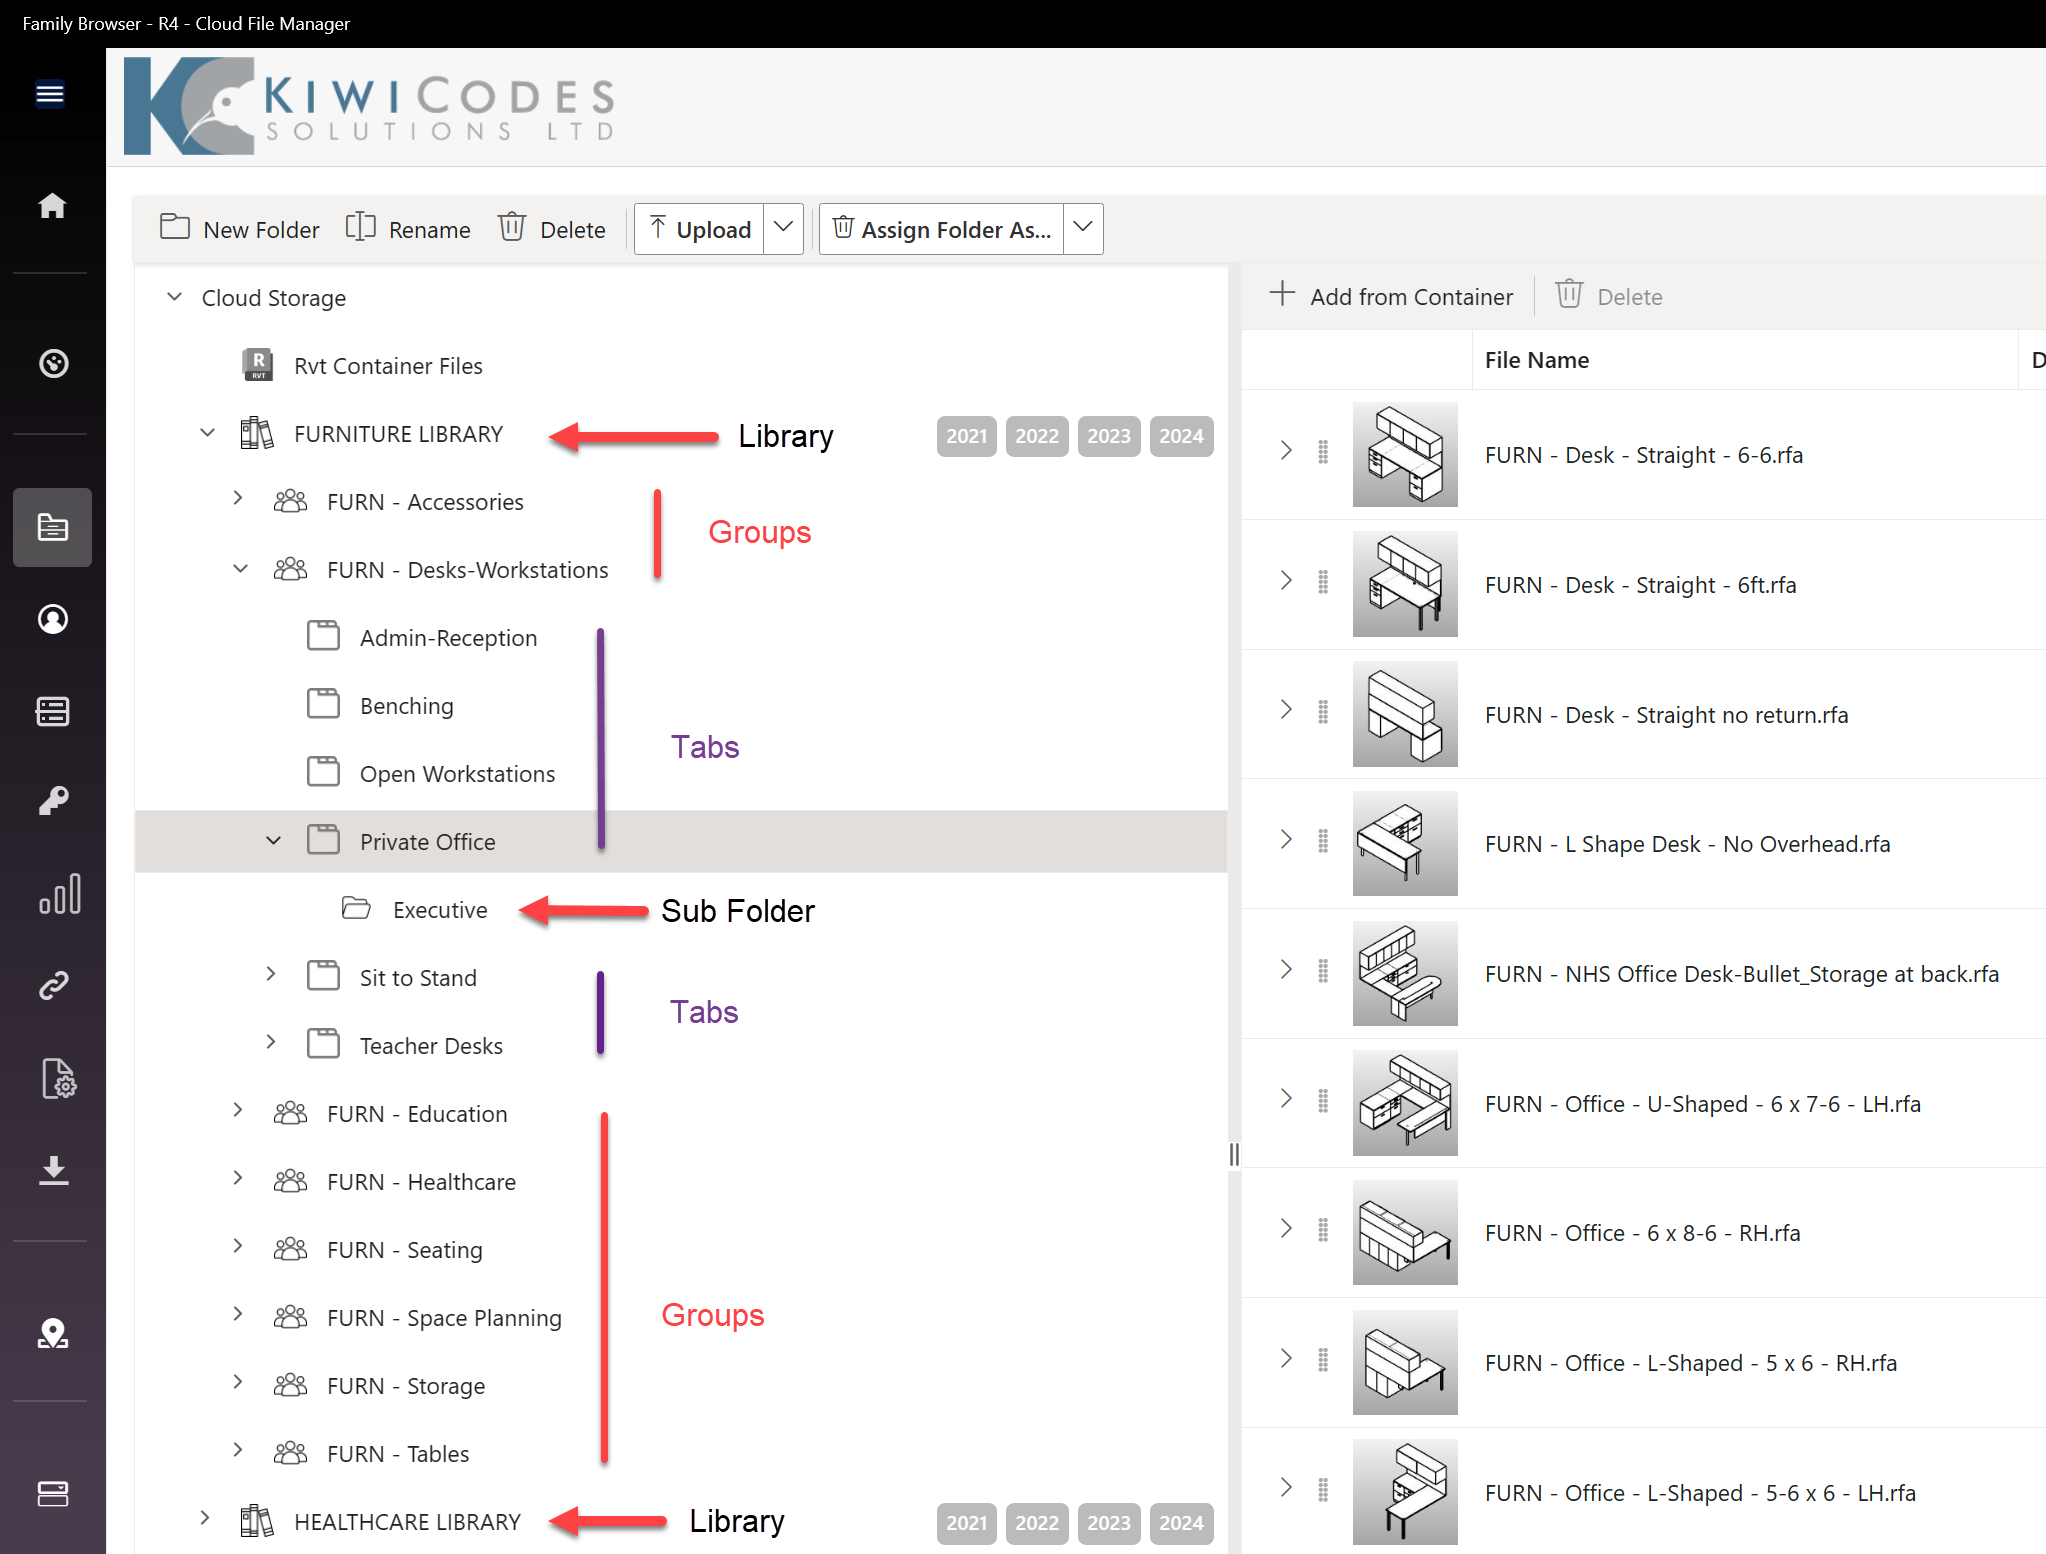Open the file settings gear icon
The width and height of the screenshot is (2046, 1554).
(x=58, y=1079)
